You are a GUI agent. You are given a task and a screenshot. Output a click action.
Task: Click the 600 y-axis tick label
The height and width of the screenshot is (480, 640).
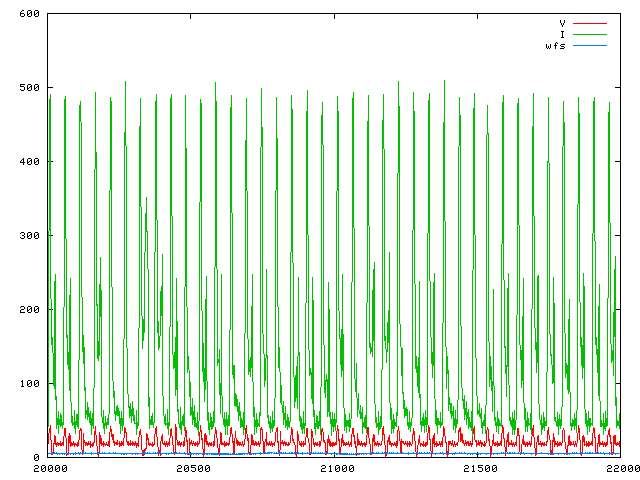[x=29, y=14]
